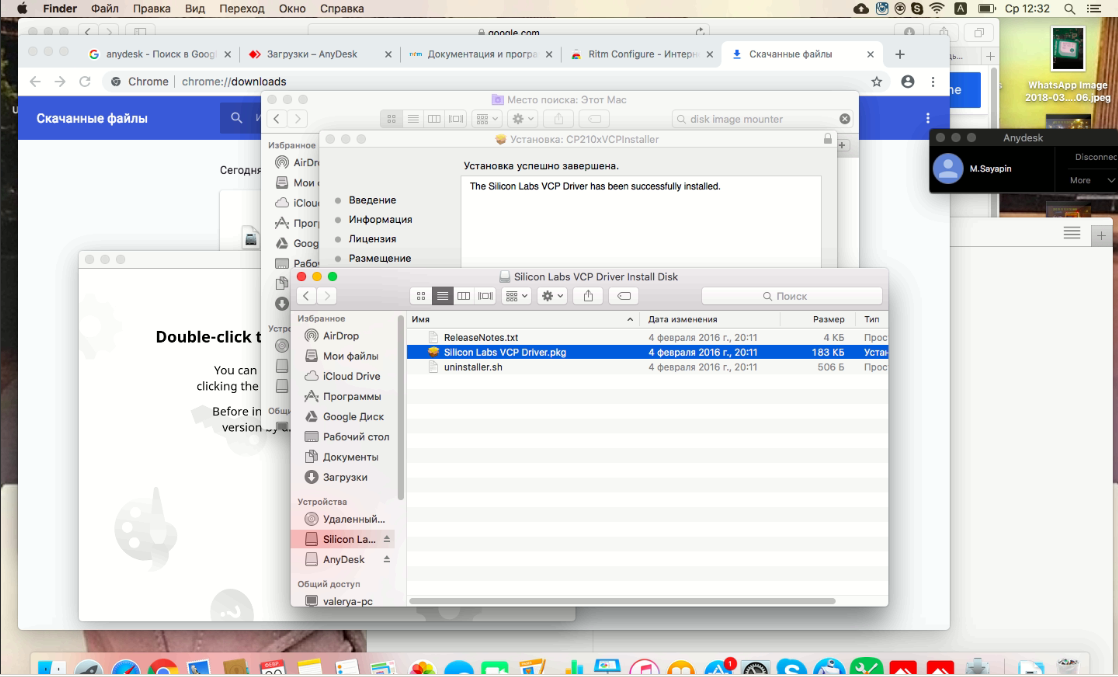Click chrome://downloads address bar
The width and height of the screenshot is (1118, 677).
(x=234, y=81)
